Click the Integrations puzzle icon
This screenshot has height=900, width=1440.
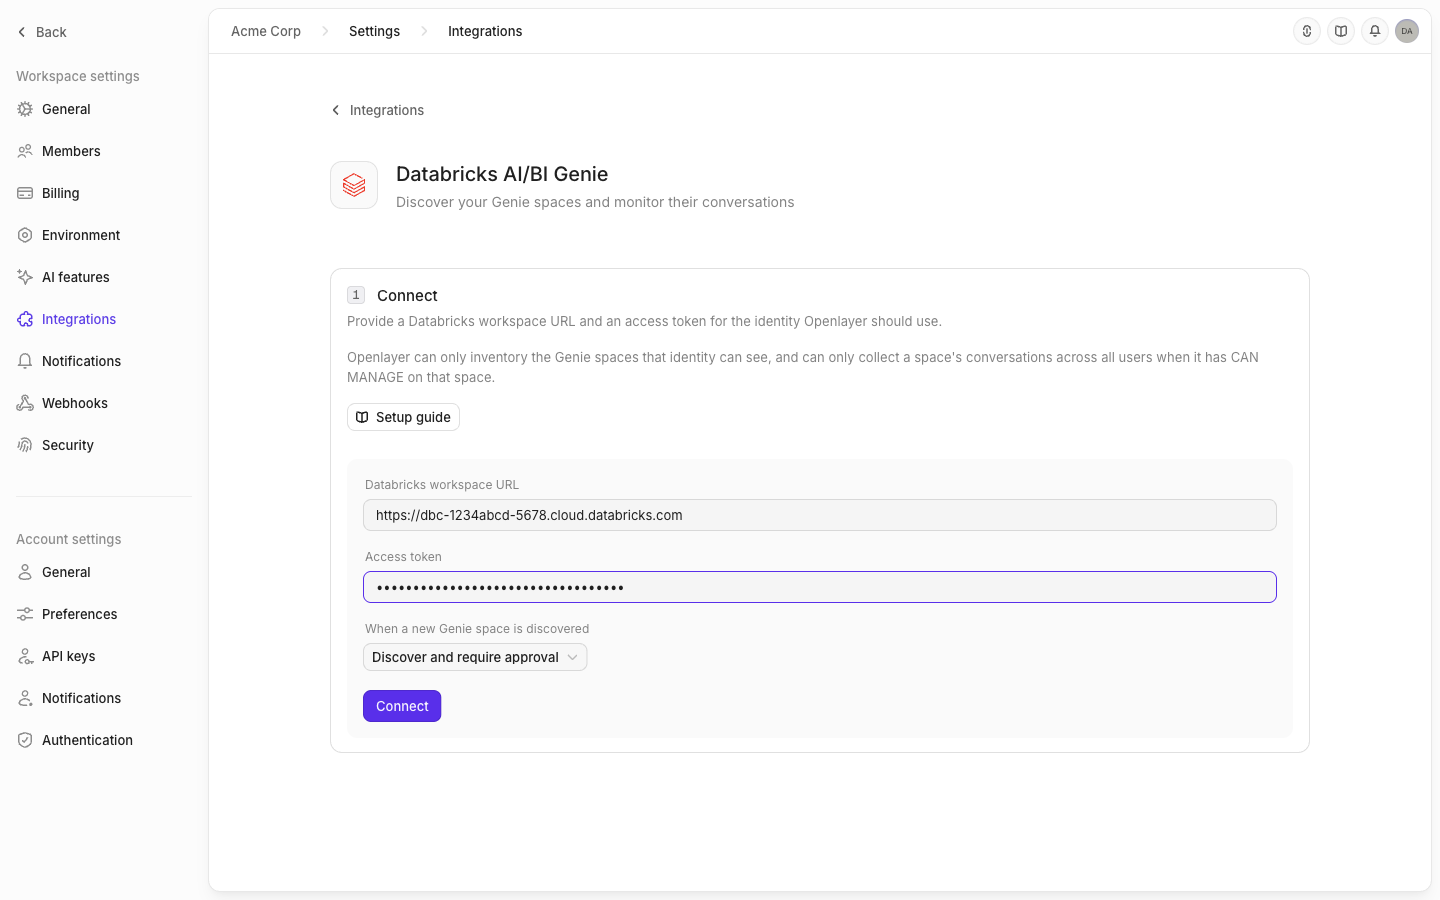tap(25, 319)
